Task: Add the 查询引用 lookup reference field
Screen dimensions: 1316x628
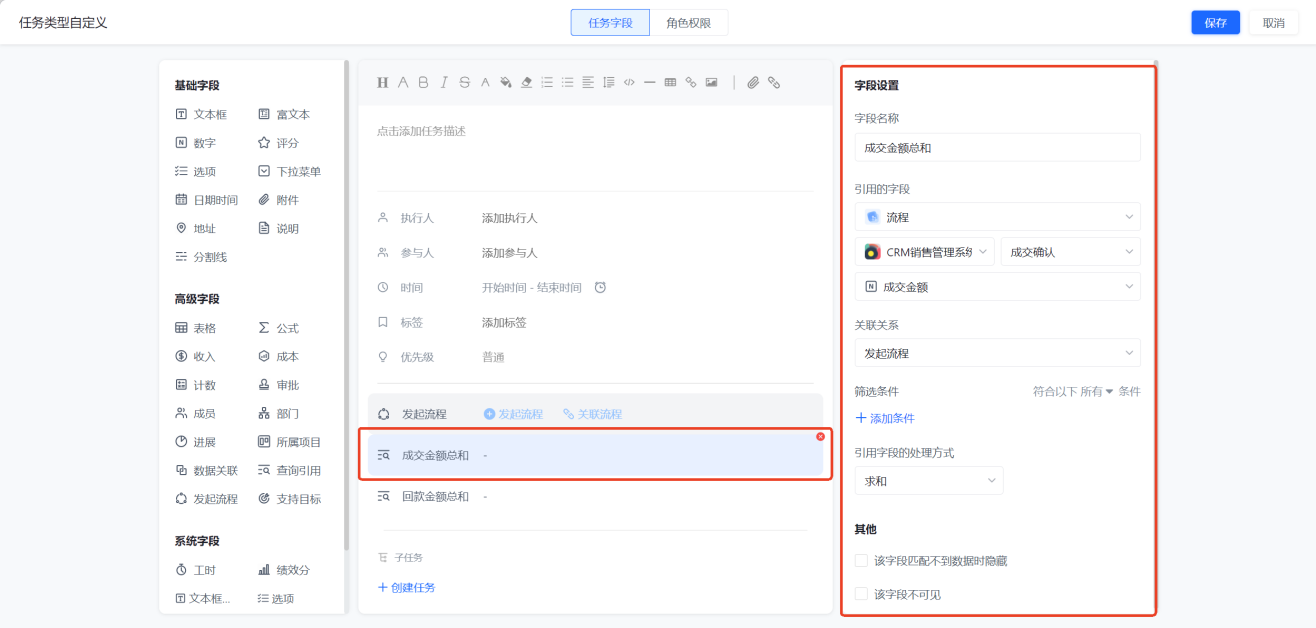Action: pos(290,470)
